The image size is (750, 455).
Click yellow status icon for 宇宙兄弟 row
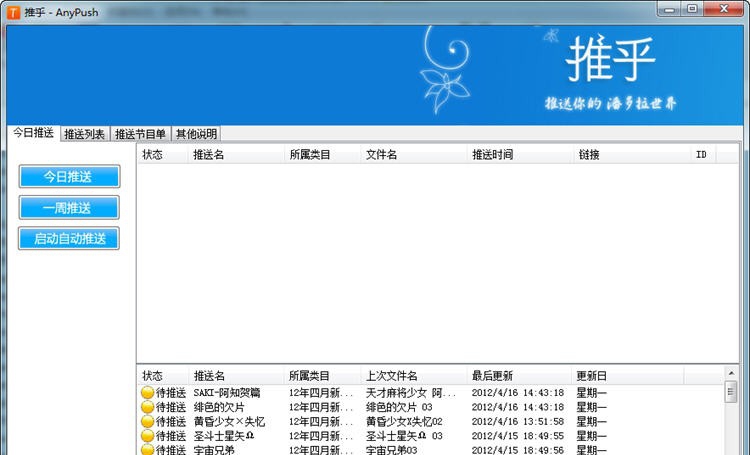[x=147, y=450]
